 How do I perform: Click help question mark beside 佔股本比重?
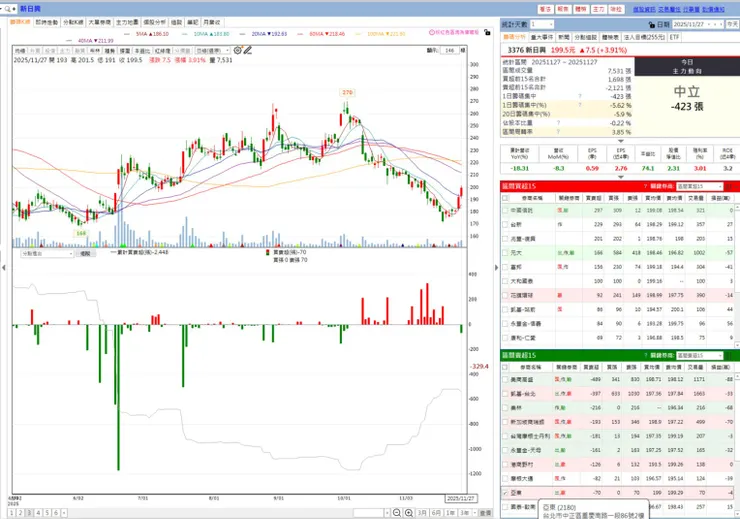click(558, 123)
